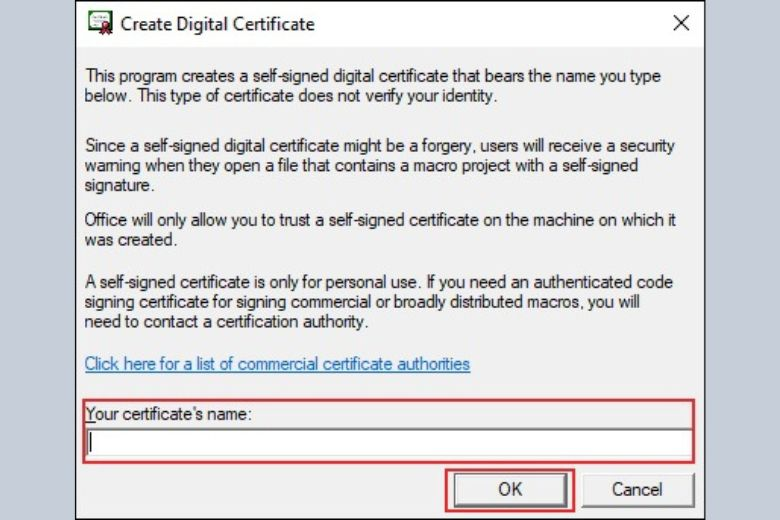The image size is (780, 520).
Task: Click the empty title bar area beside the title
Action: pyautogui.click(x=490, y=23)
